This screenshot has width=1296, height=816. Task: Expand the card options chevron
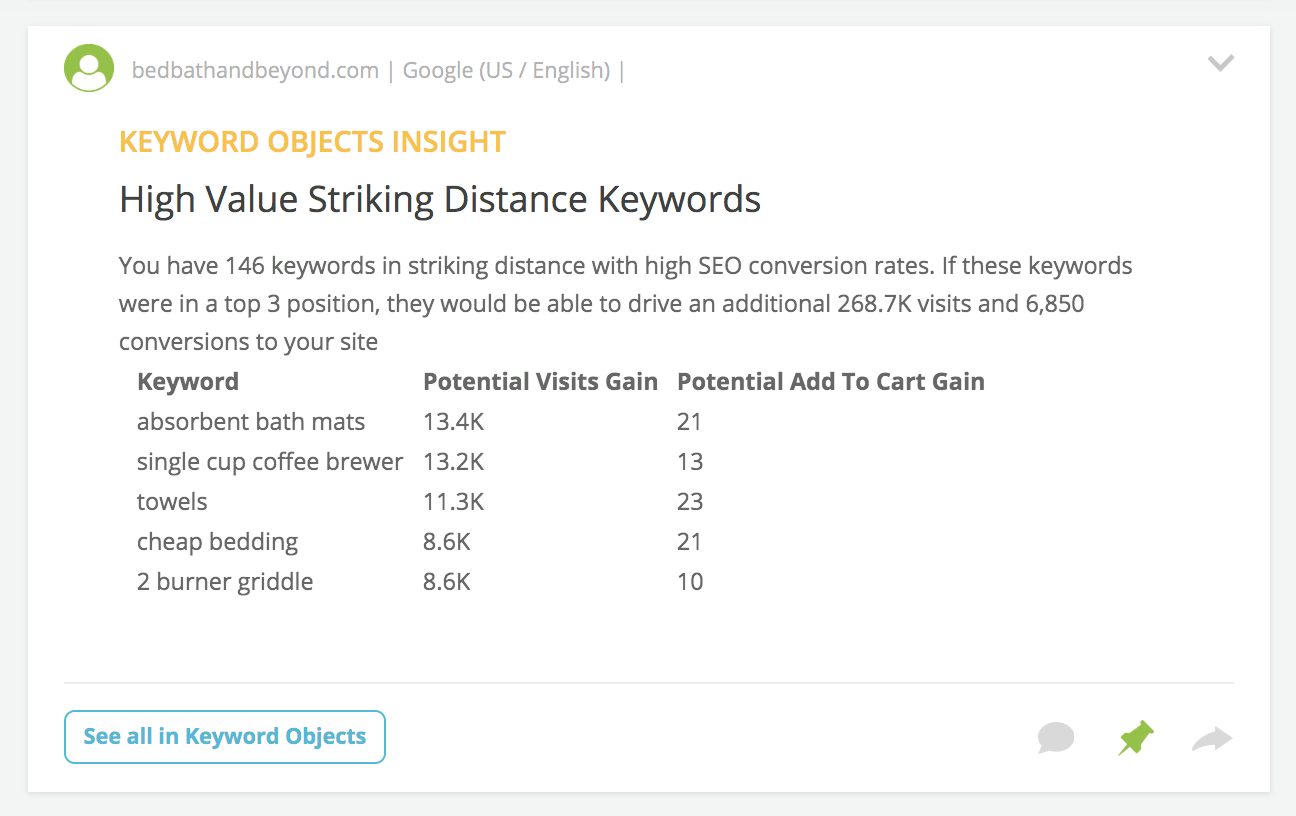[1220, 64]
